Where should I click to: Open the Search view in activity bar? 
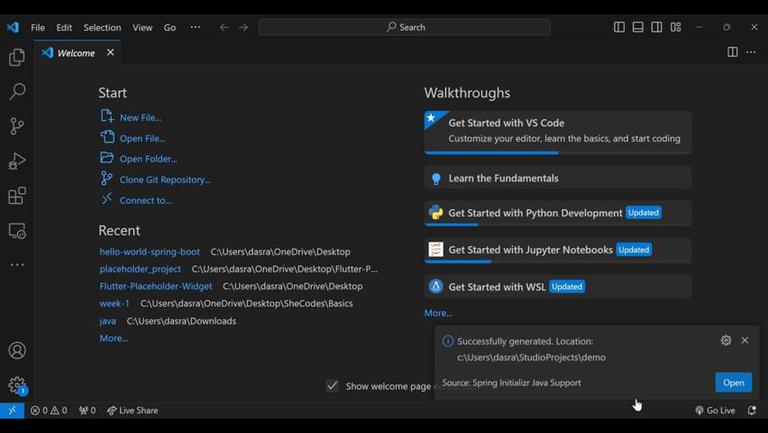click(x=17, y=92)
